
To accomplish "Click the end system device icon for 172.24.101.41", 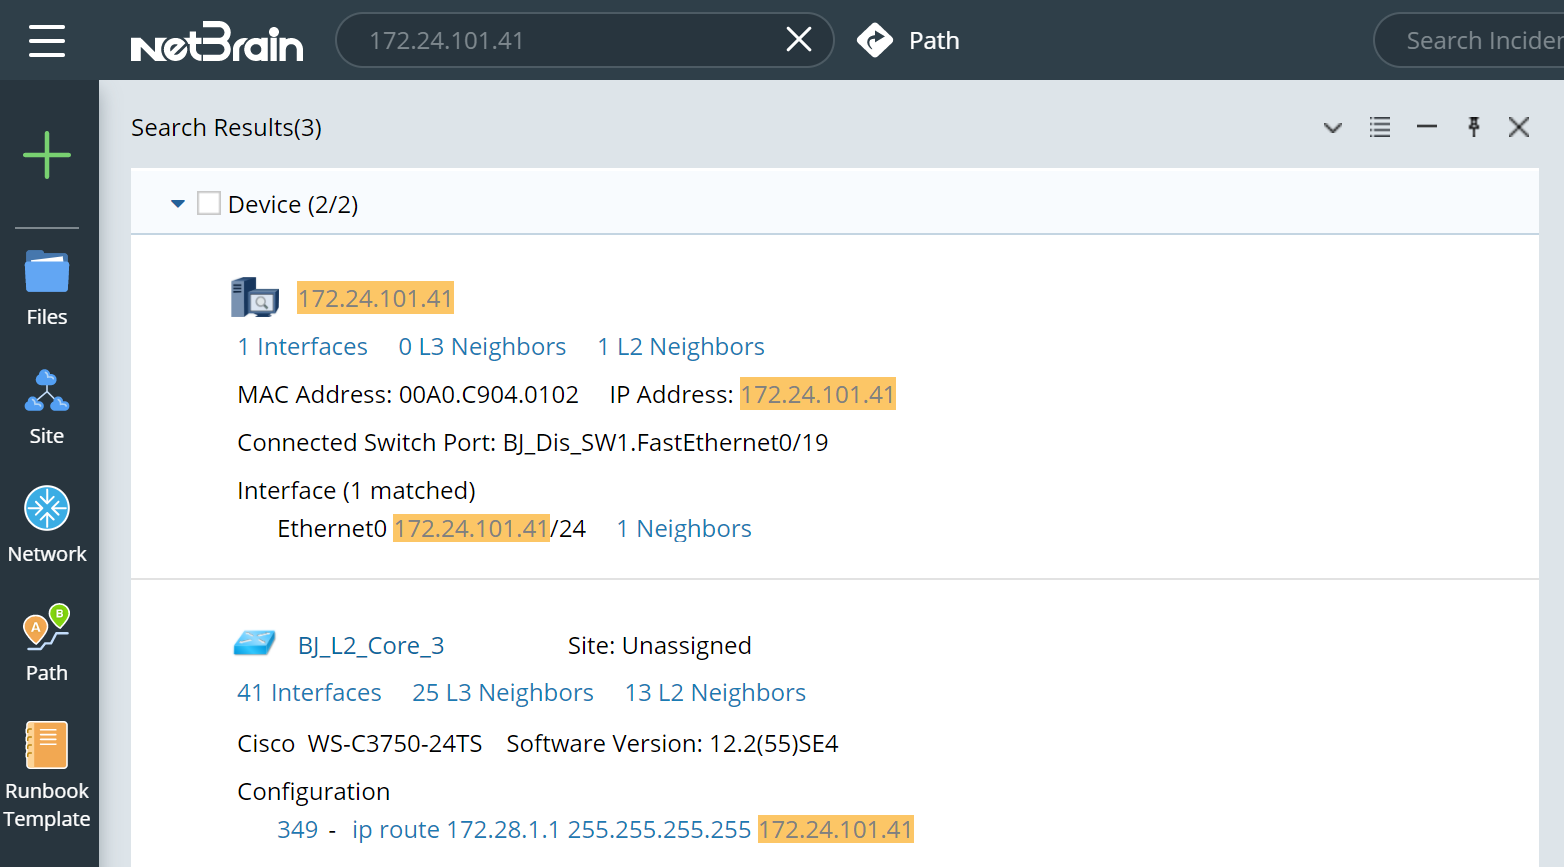I will 255,297.
